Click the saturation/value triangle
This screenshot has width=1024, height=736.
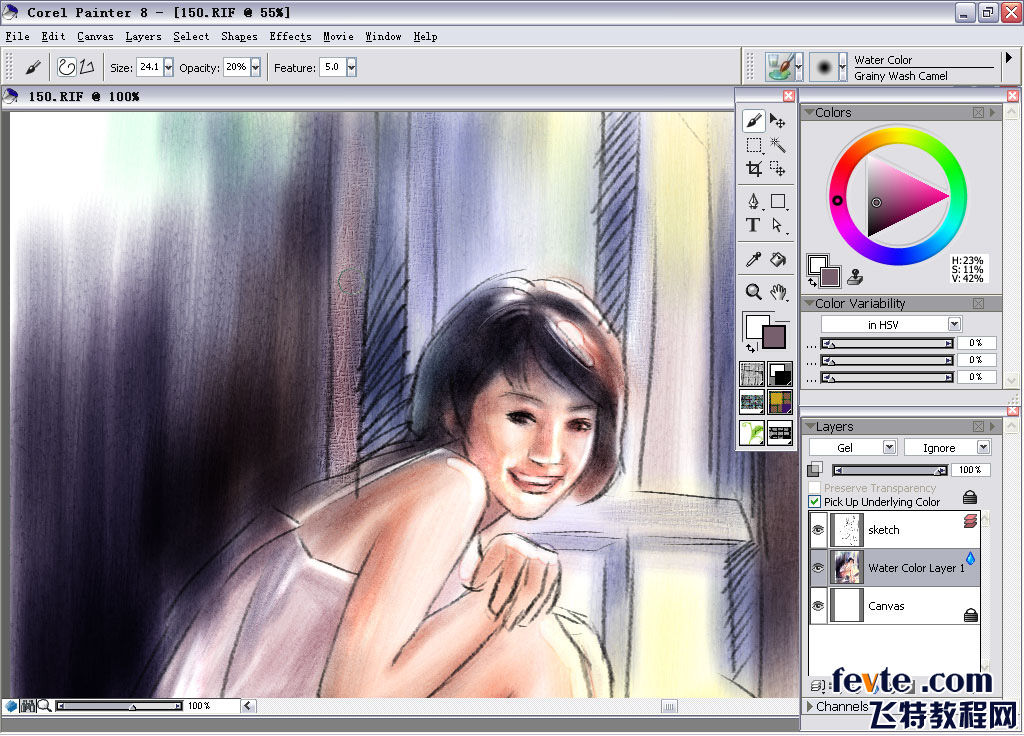click(899, 196)
